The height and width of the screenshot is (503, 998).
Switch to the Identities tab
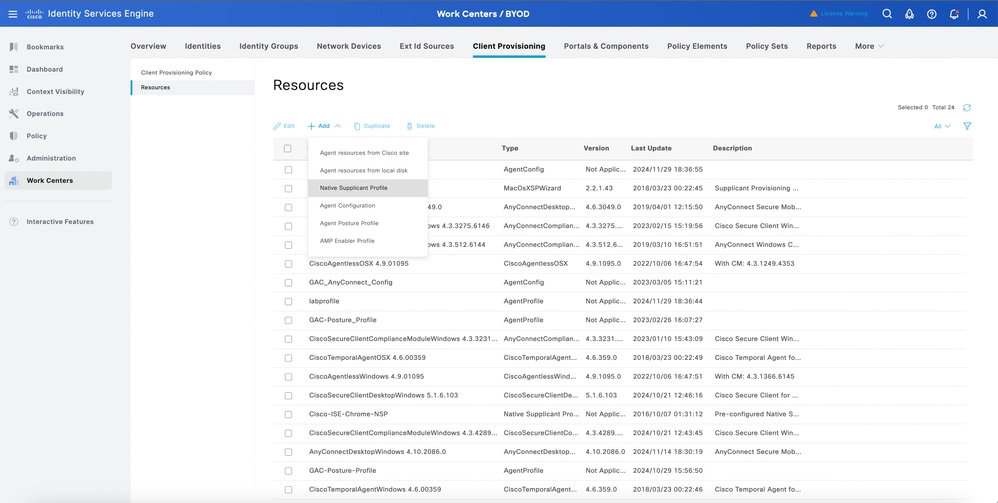coord(203,46)
